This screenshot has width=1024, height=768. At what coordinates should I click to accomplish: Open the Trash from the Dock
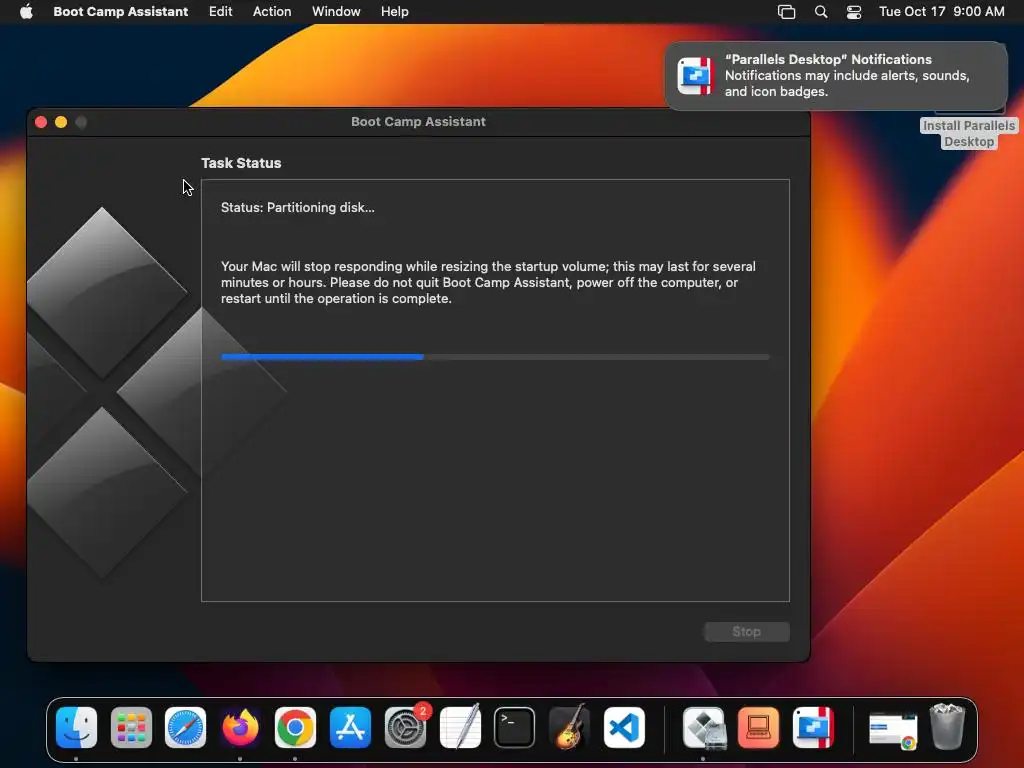(x=948, y=726)
